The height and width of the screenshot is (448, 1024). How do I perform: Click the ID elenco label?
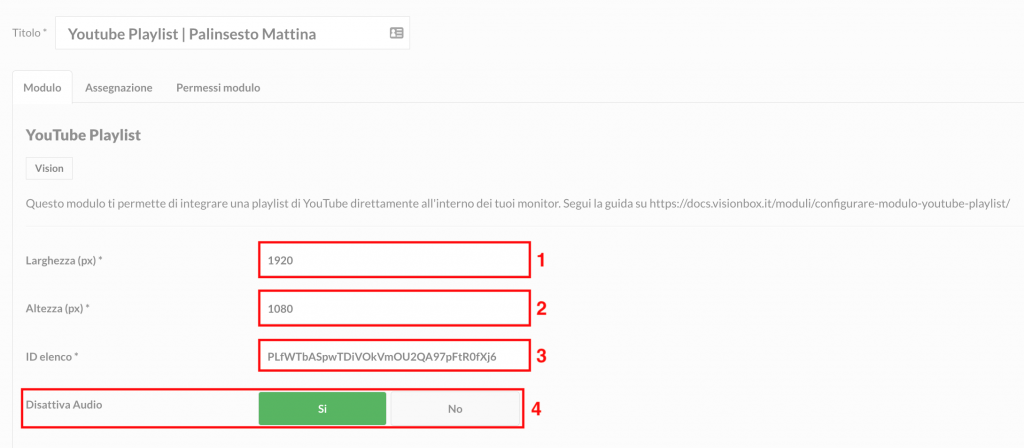pyautogui.click(x=52, y=357)
